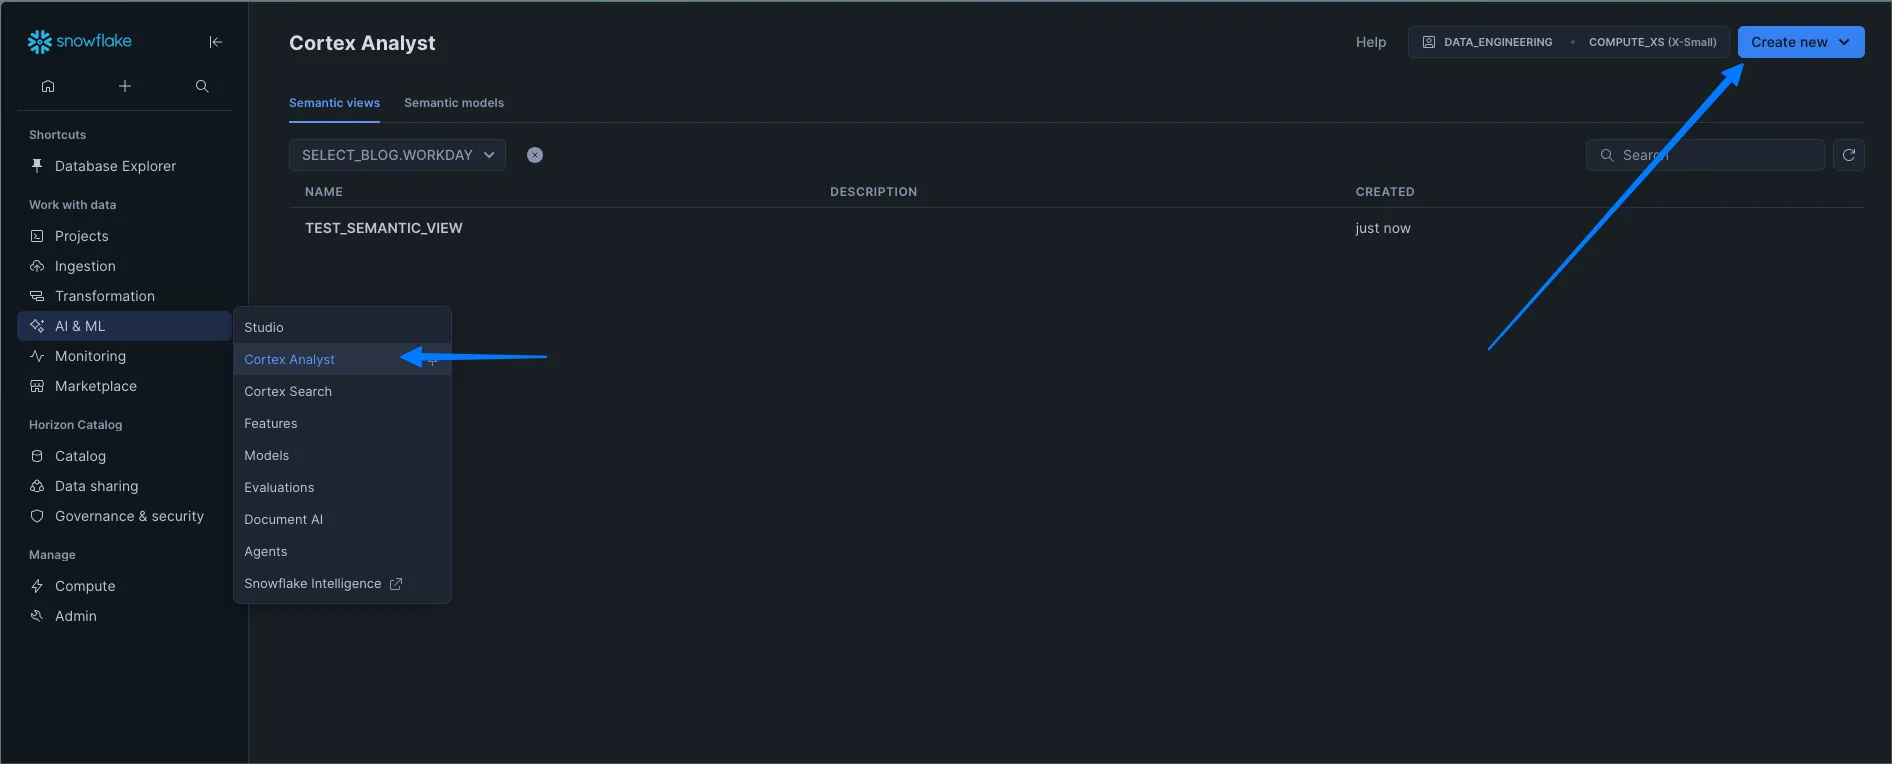Click NAME column header
This screenshot has height=764, width=1892.
coord(324,192)
